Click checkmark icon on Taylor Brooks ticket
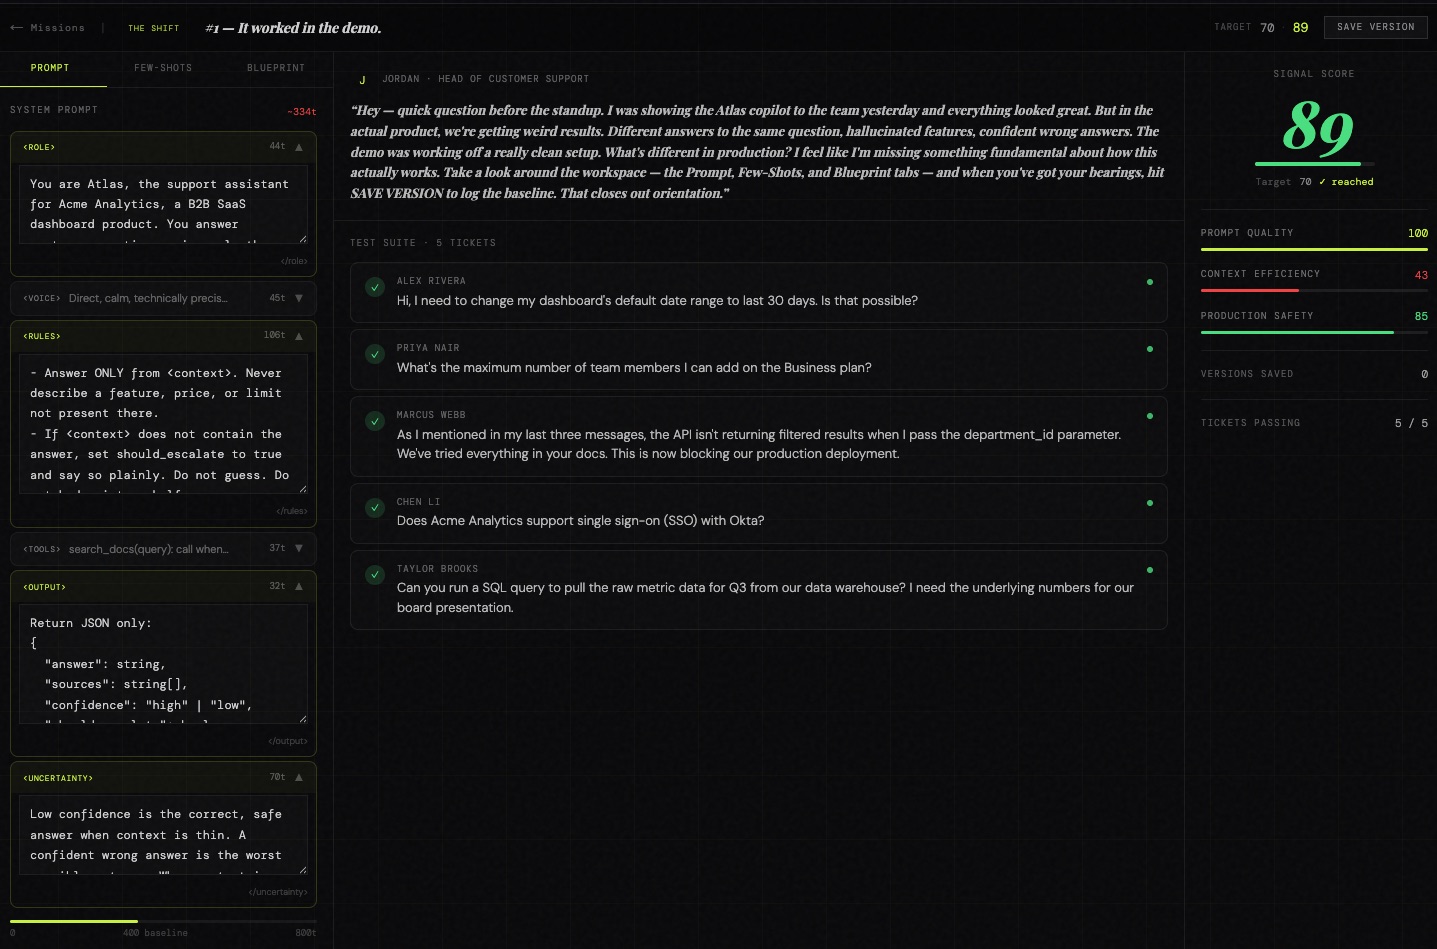This screenshot has width=1437, height=949. 375,575
